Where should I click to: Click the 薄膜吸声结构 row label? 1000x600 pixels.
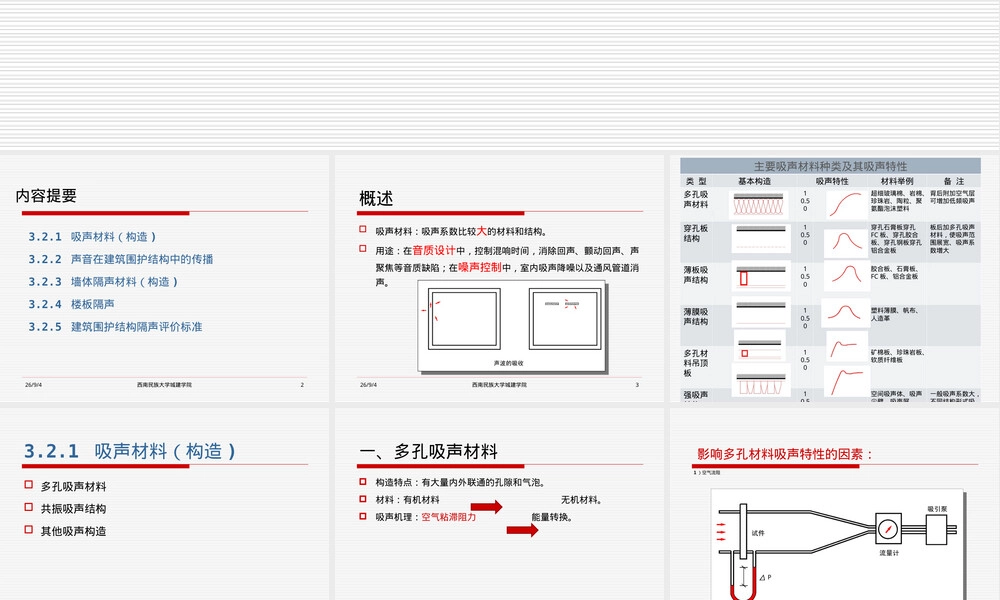pyautogui.click(x=696, y=316)
